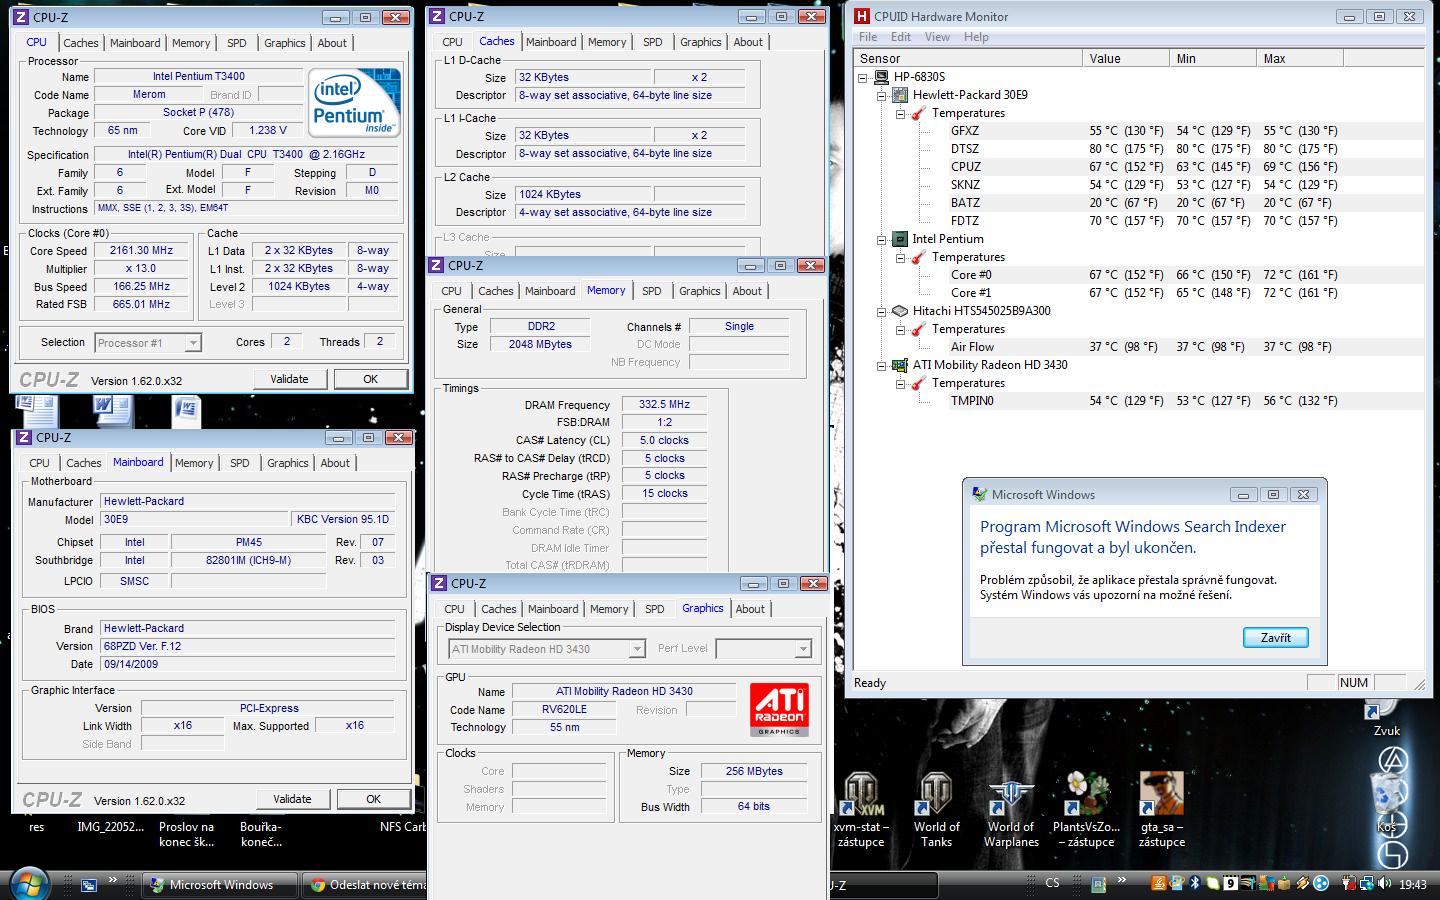
Task: Click the CPU-Z title icon of the Graphics window
Action: pos(438,583)
